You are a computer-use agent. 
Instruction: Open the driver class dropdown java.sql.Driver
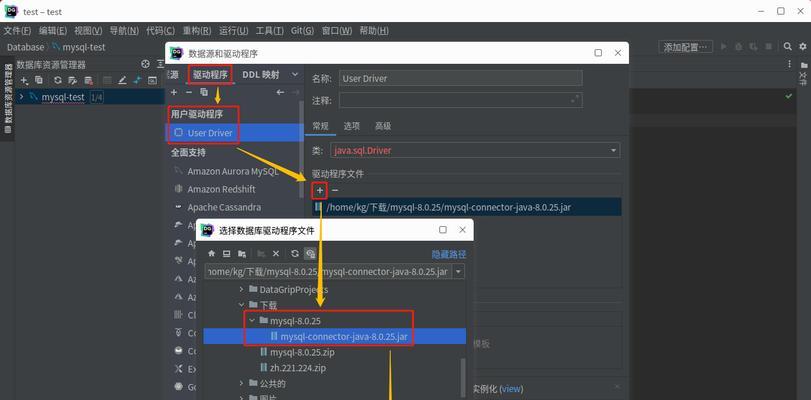[x=613, y=151]
